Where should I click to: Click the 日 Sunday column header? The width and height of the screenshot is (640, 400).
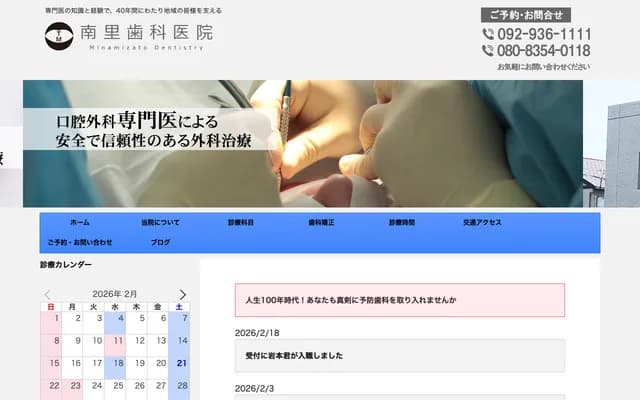pyautogui.click(x=51, y=307)
